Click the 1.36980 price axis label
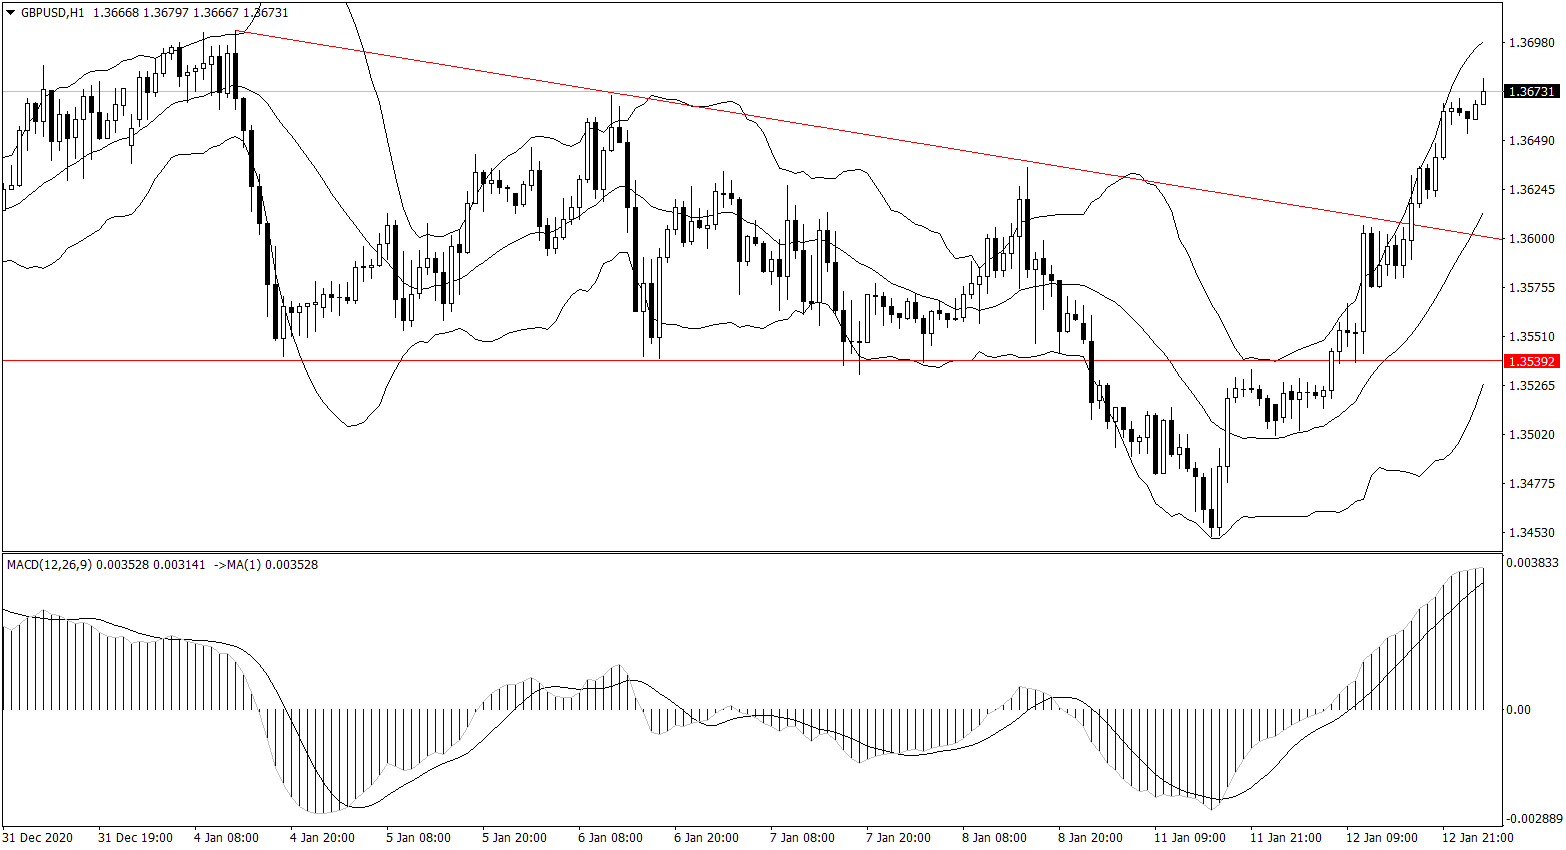 pos(1531,43)
